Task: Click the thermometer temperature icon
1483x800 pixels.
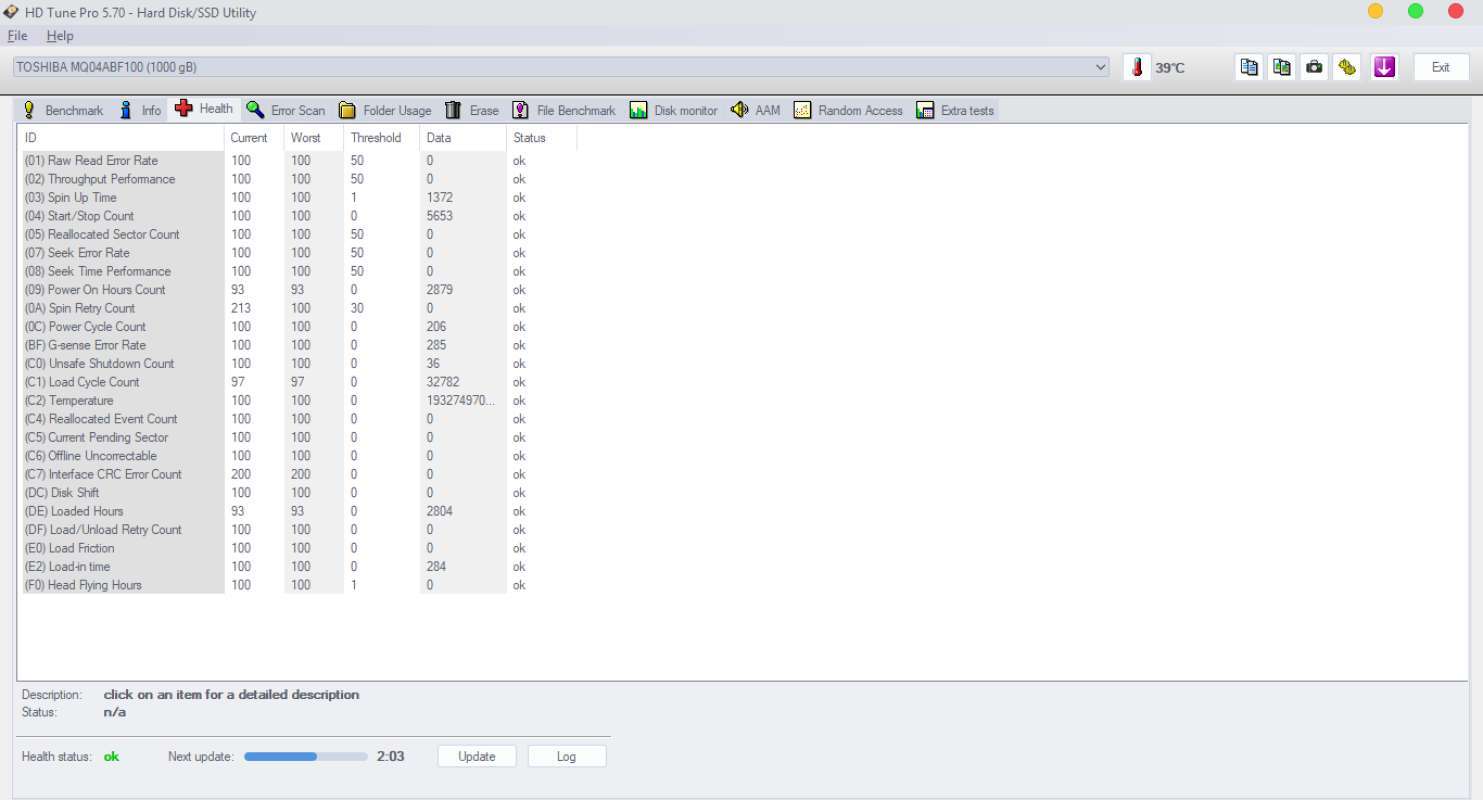Action: (x=1136, y=67)
